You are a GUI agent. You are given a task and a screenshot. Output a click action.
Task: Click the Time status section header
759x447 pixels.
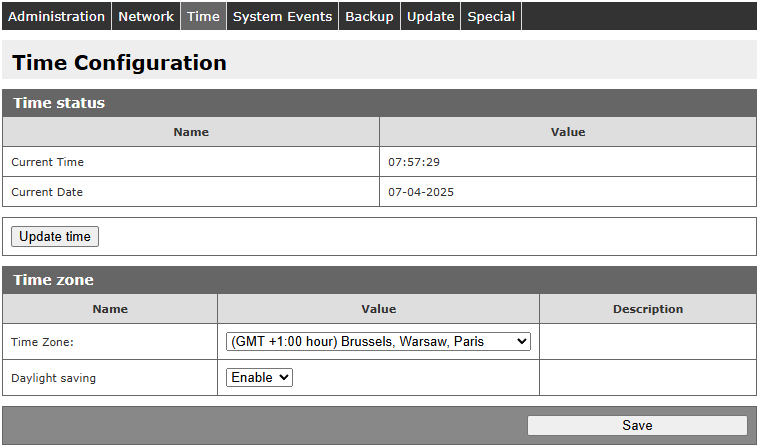click(59, 103)
